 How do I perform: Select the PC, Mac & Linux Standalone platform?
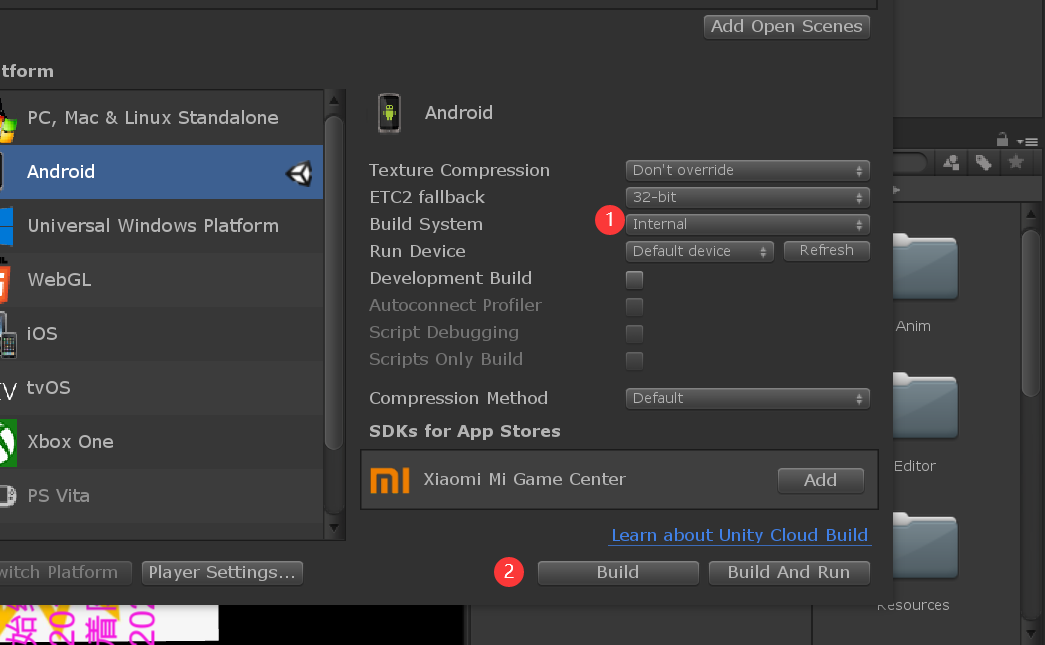(153, 117)
